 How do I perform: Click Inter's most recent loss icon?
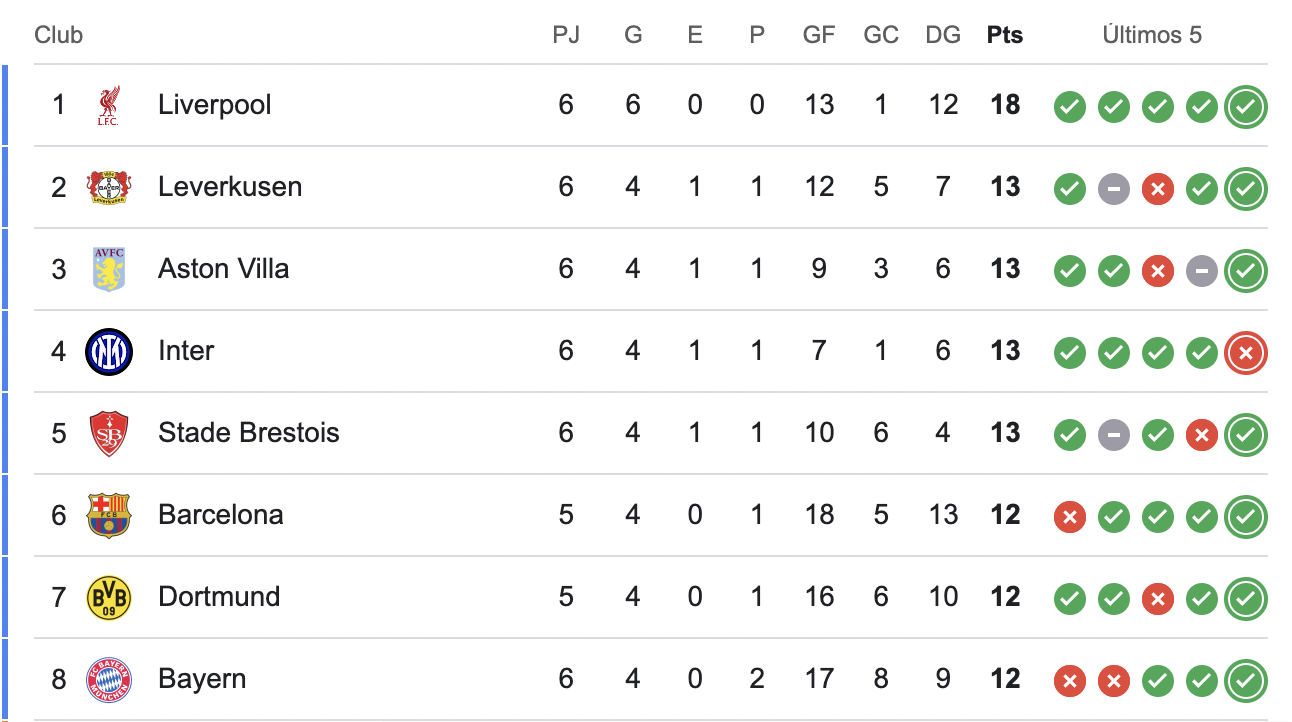pos(1246,351)
